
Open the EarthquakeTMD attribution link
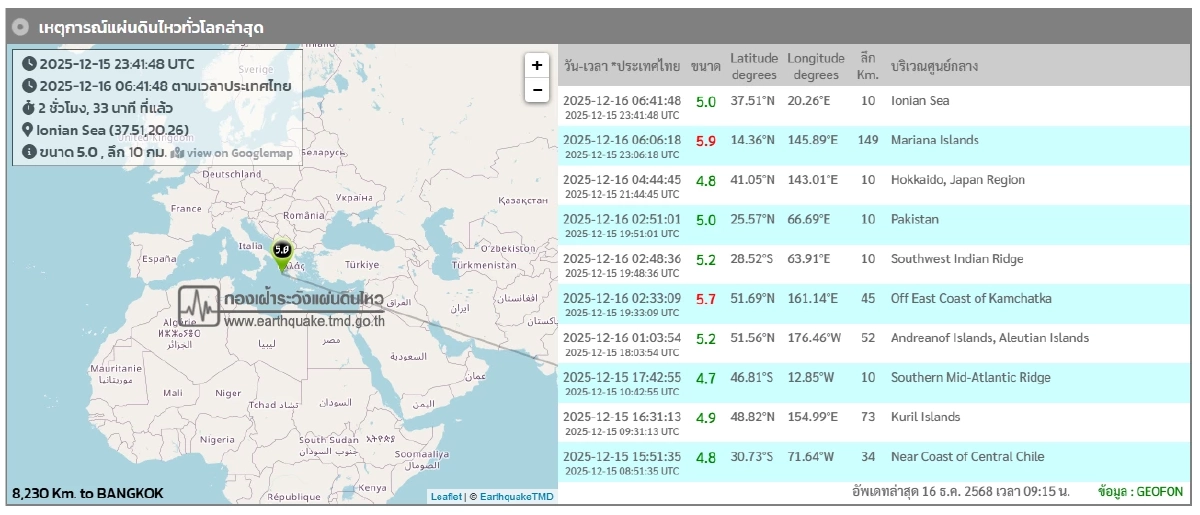[x=516, y=496]
